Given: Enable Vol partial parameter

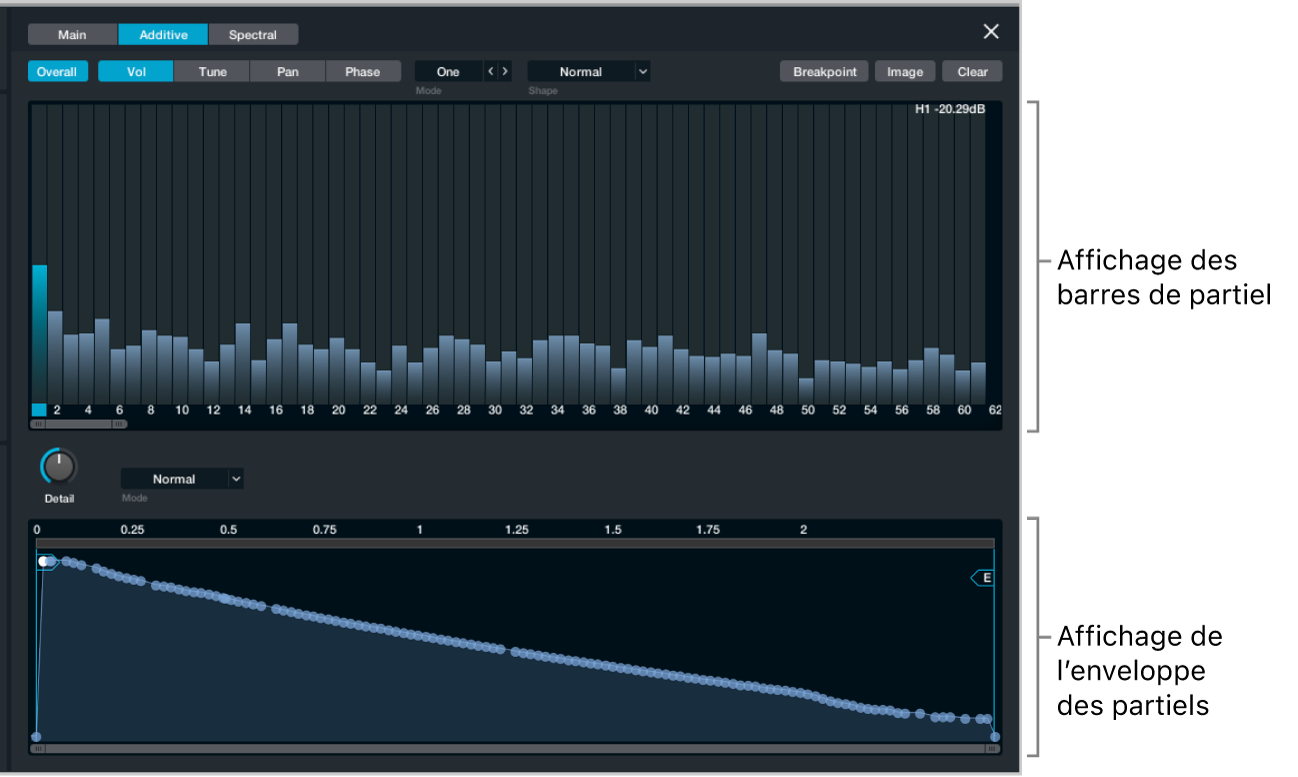Looking at the screenshot, I should tap(136, 72).
